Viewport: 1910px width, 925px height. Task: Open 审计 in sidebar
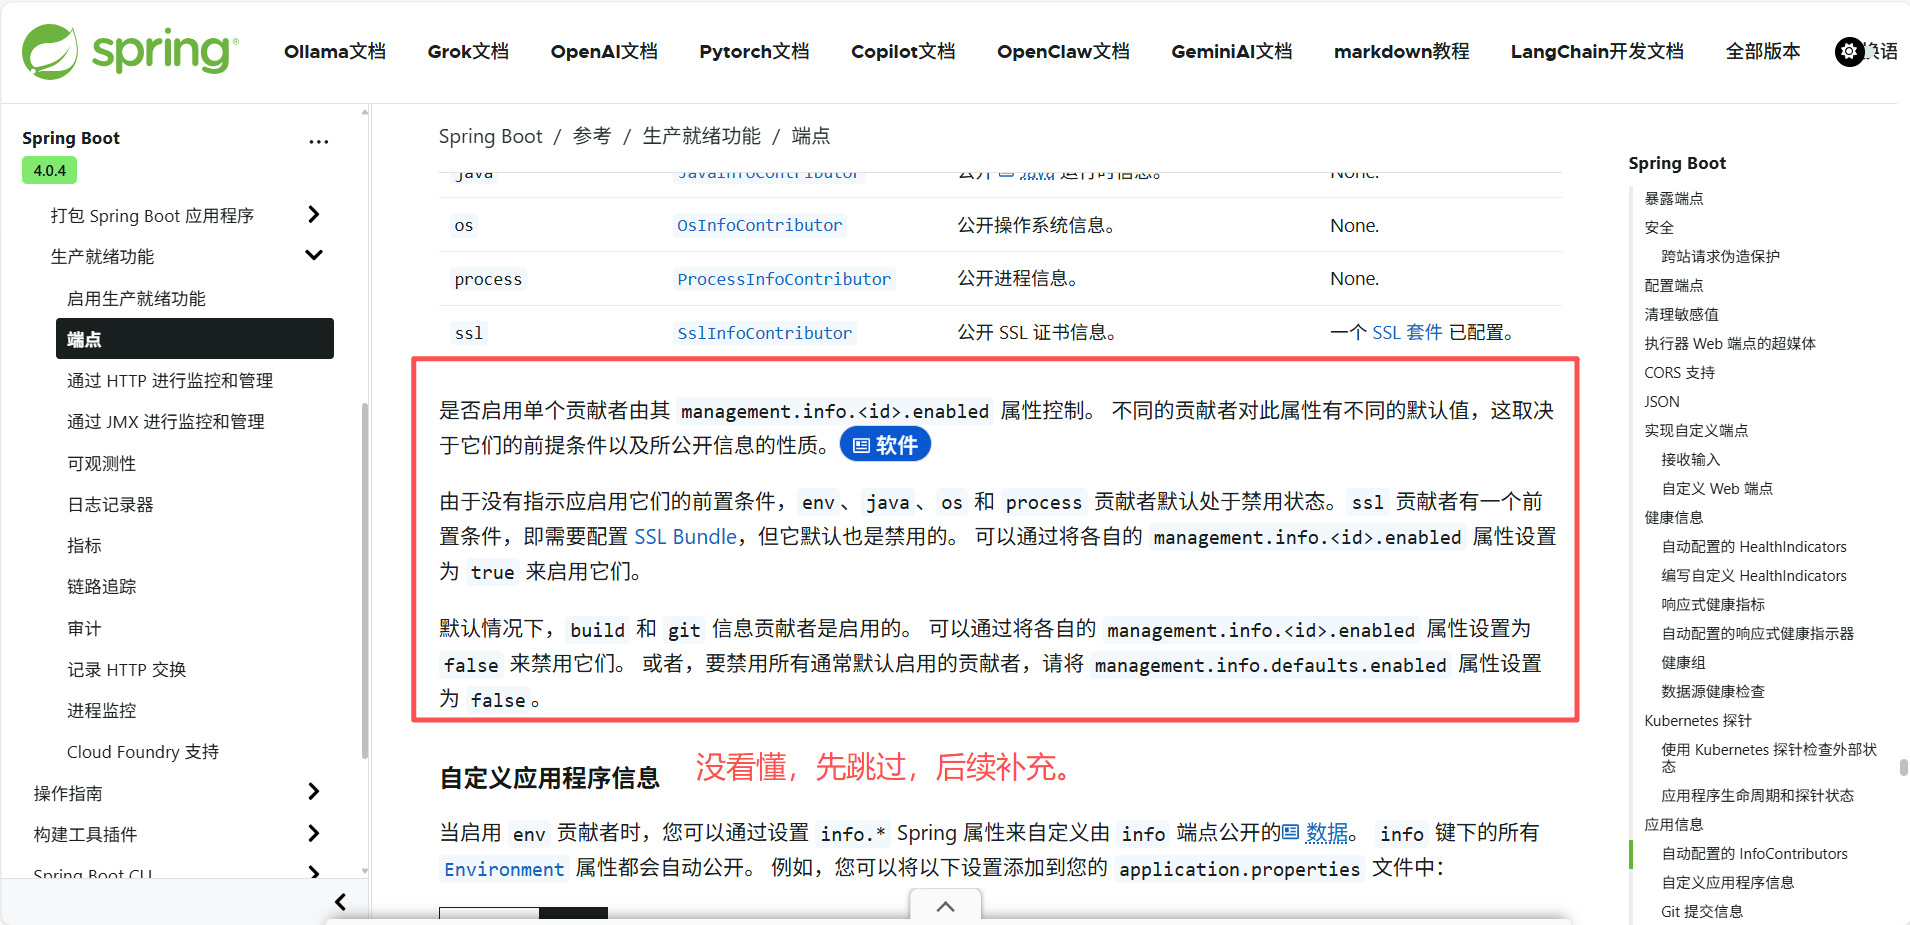[84, 628]
